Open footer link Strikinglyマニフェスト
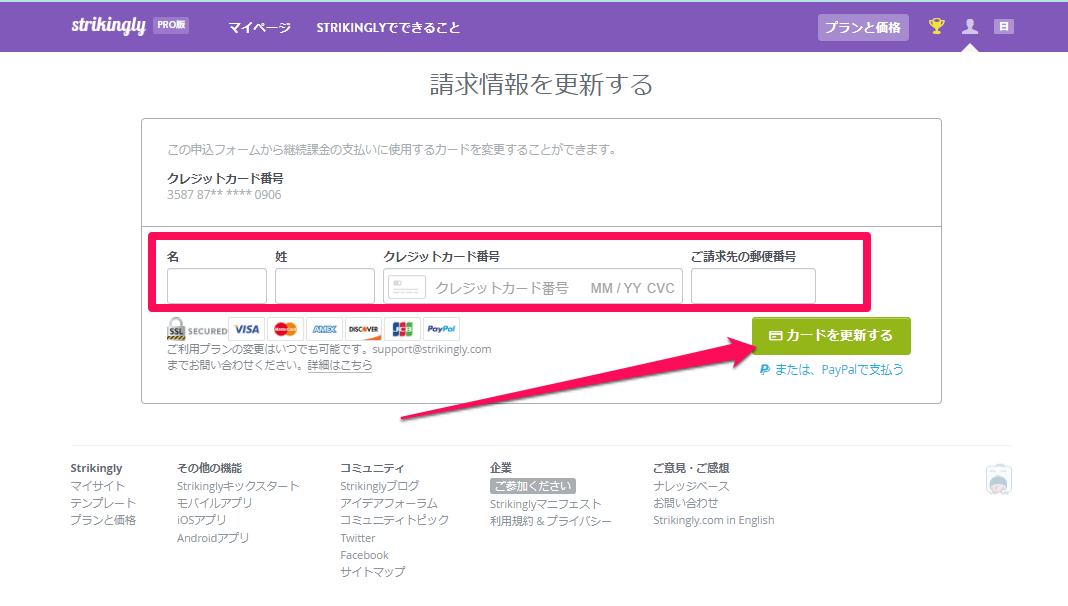This screenshot has height=606, width=1068. click(546, 504)
